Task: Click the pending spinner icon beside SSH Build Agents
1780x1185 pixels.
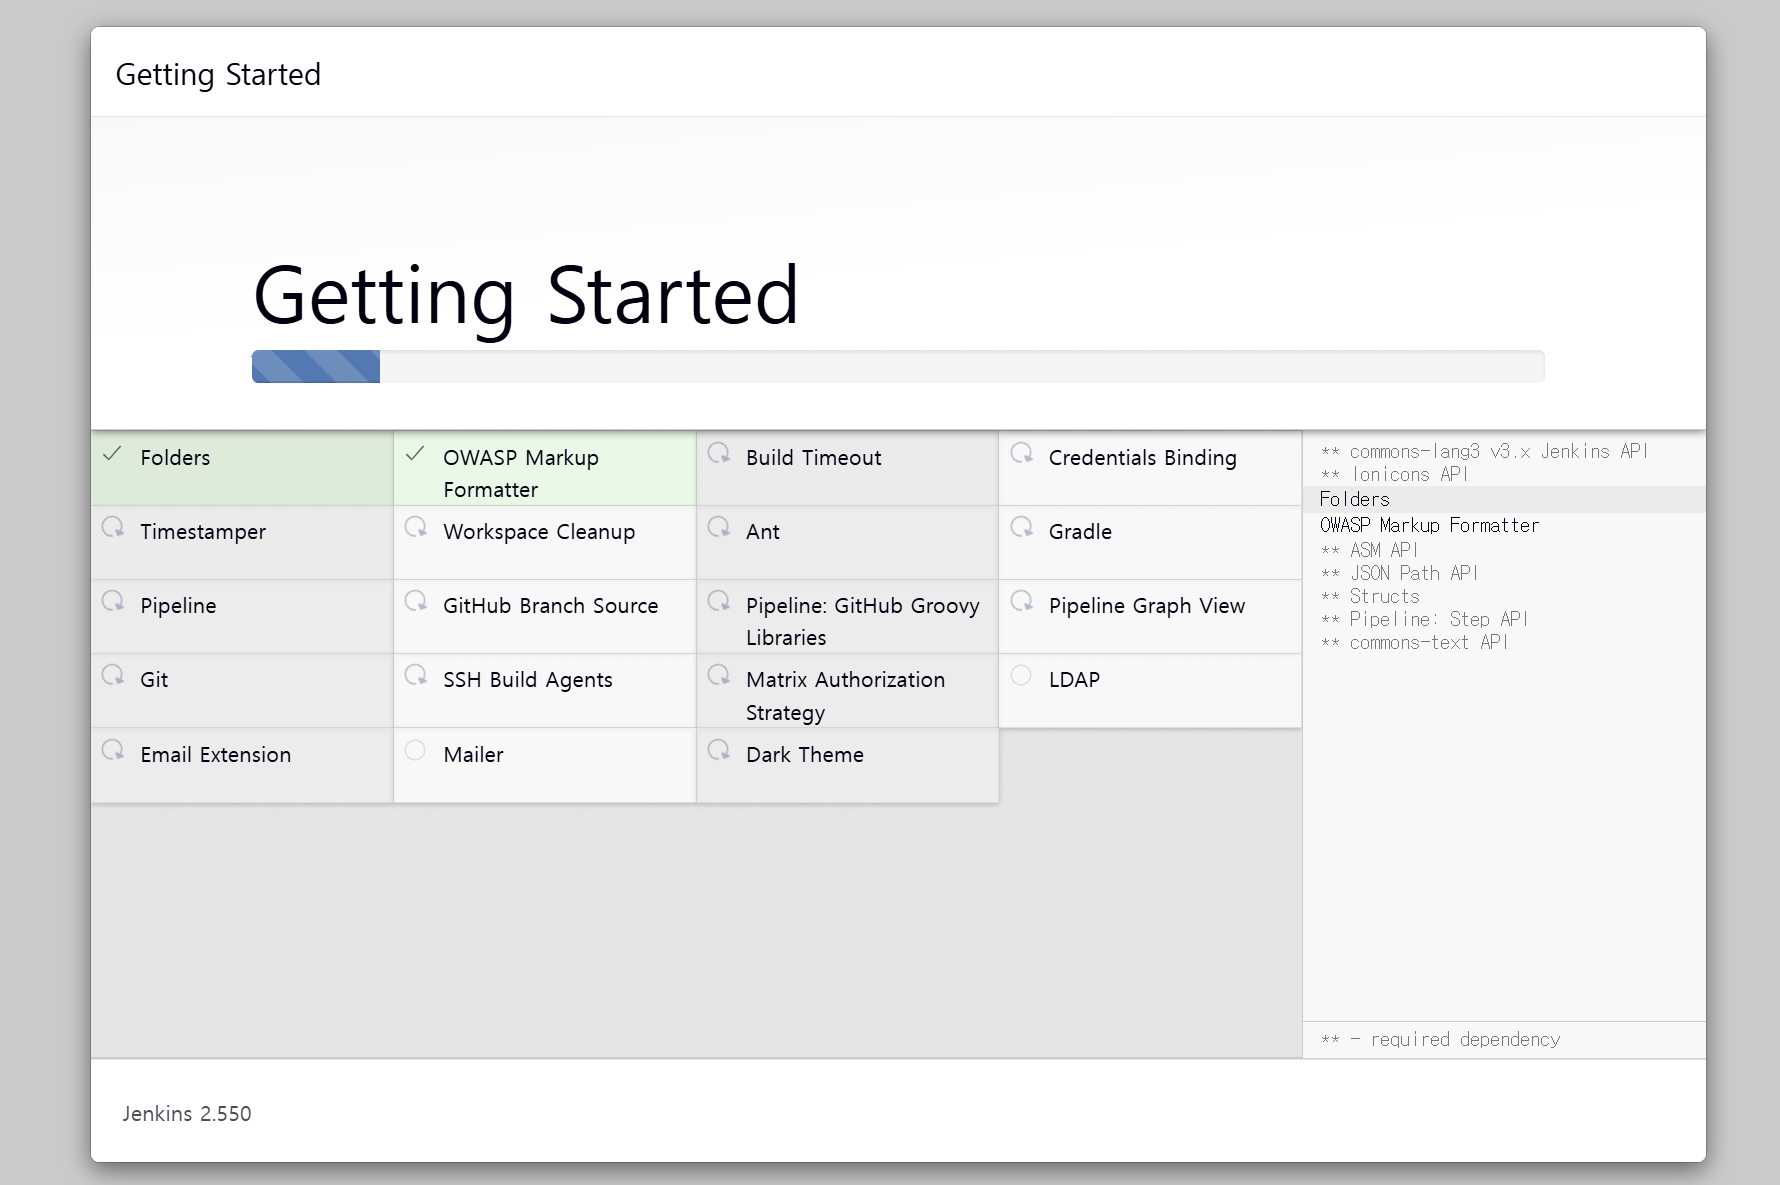Action: click(x=416, y=675)
